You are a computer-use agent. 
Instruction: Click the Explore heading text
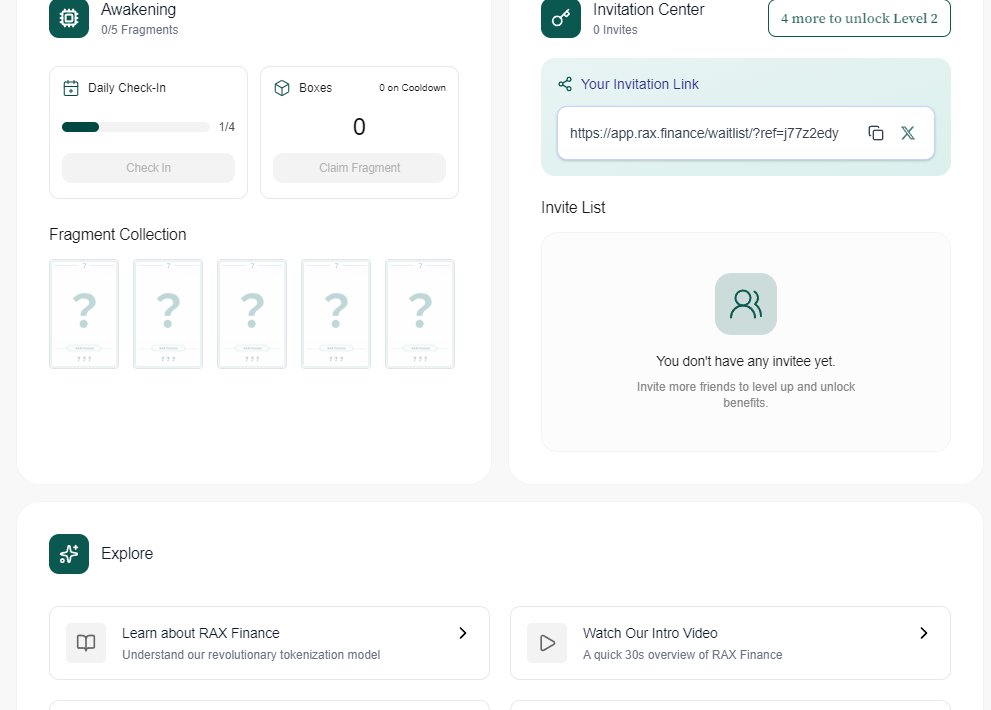tap(127, 554)
